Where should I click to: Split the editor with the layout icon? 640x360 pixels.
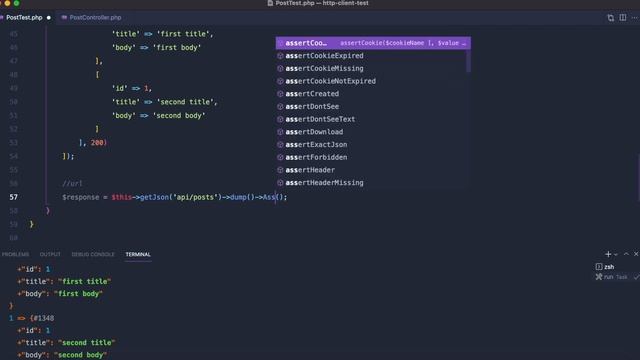pyautogui.click(x=623, y=18)
